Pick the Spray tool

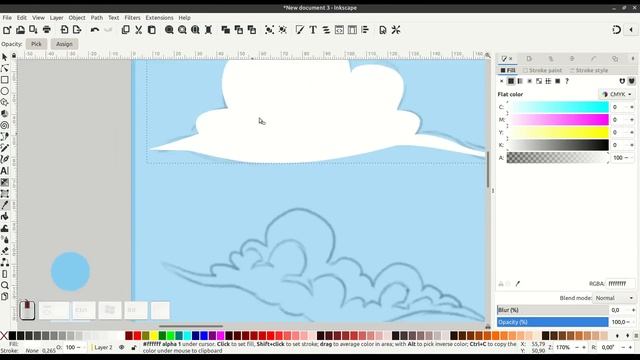pyautogui.click(x=4, y=239)
